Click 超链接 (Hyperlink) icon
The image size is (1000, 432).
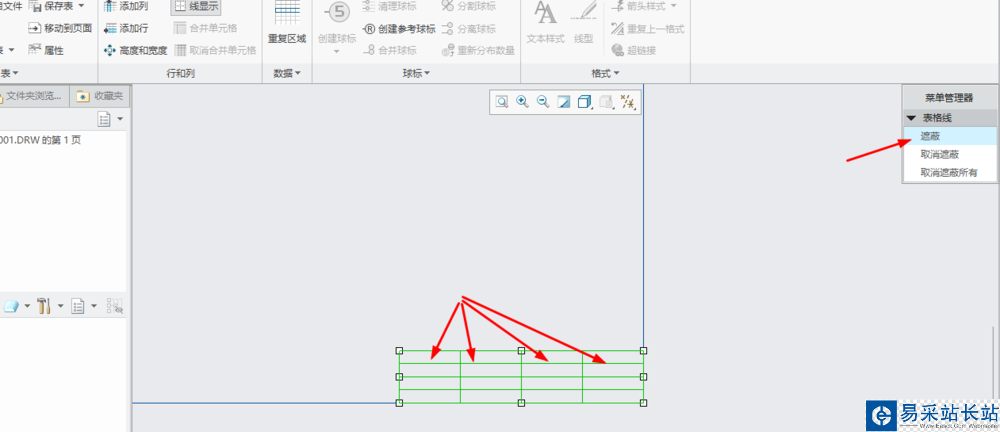pyautogui.click(x=617, y=50)
